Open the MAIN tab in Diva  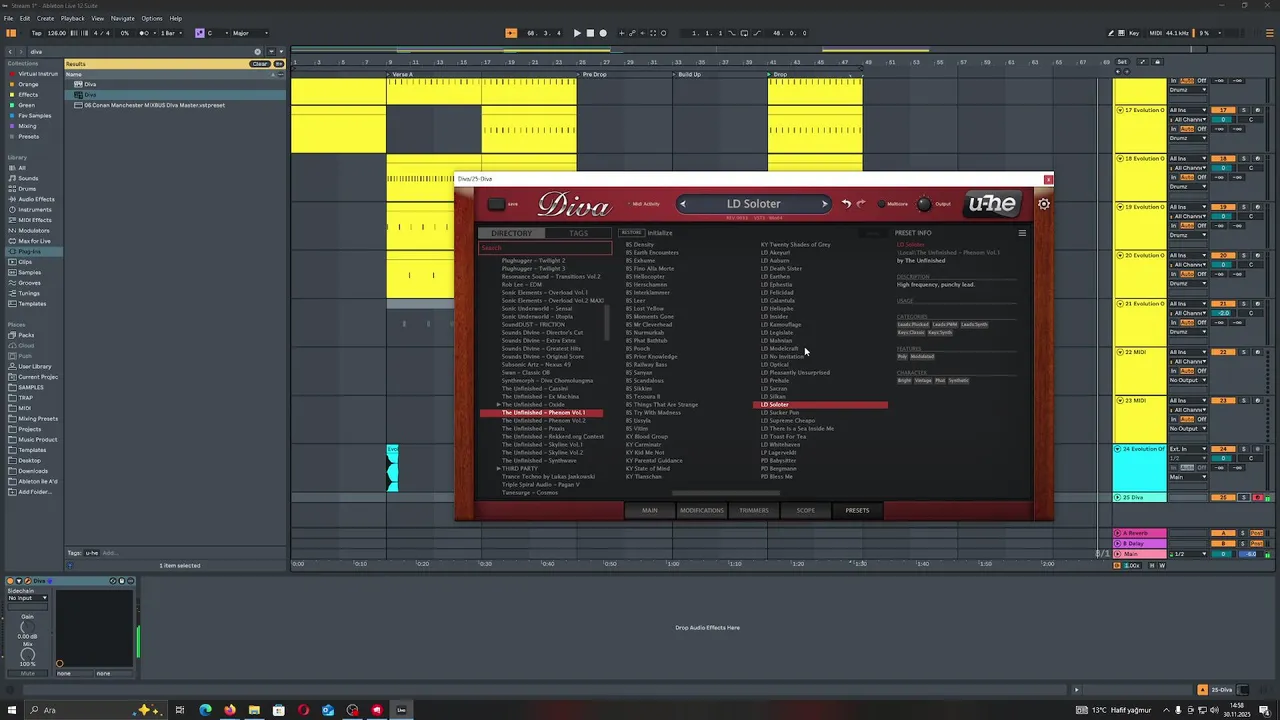pyautogui.click(x=650, y=510)
